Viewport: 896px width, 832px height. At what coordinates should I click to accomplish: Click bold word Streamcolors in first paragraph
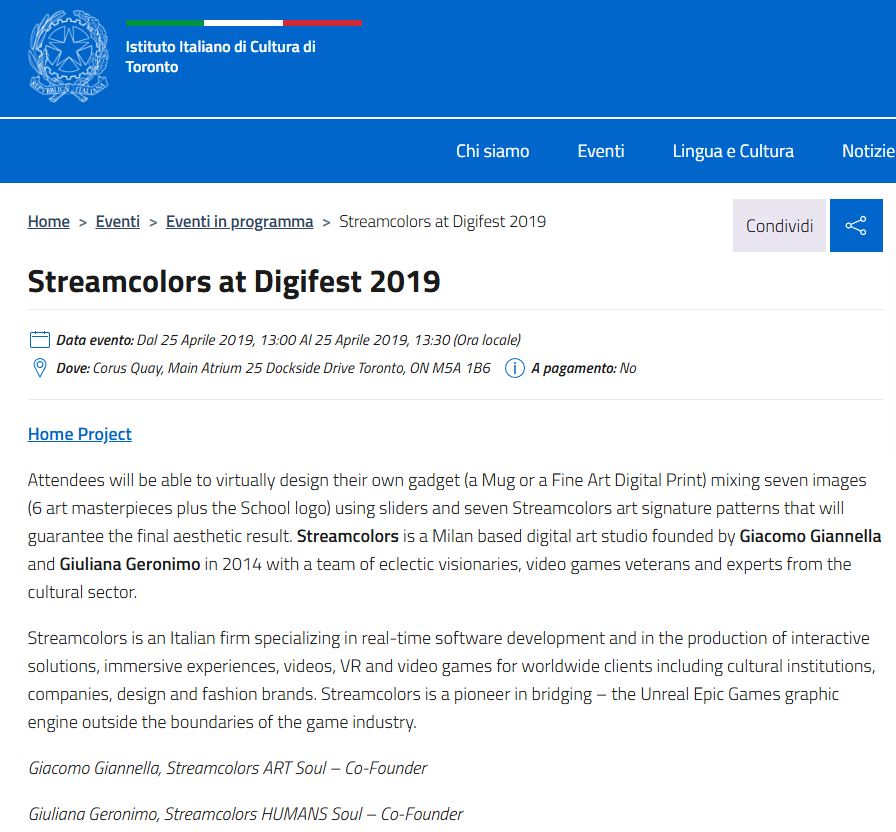tap(347, 536)
